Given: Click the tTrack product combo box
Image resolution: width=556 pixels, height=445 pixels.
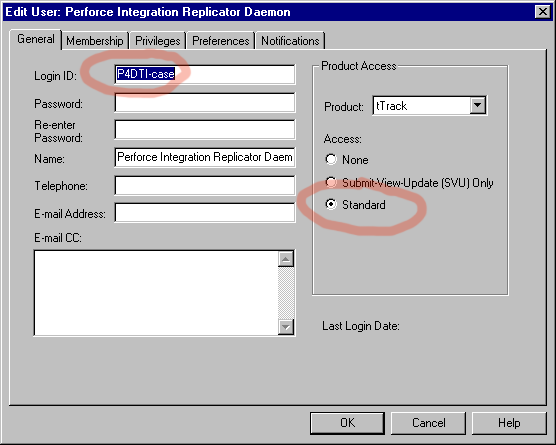Looking at the screenshot, I should [x=430, y=105].
